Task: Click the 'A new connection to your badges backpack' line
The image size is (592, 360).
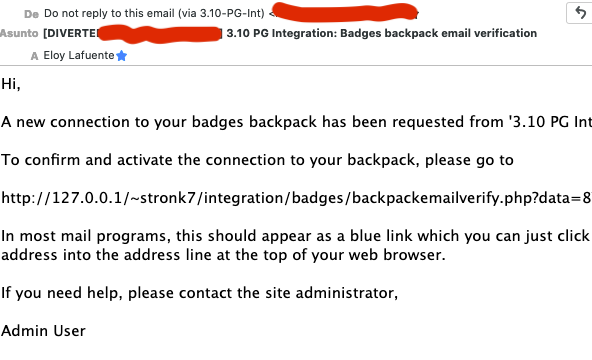Action: [296, 122]
